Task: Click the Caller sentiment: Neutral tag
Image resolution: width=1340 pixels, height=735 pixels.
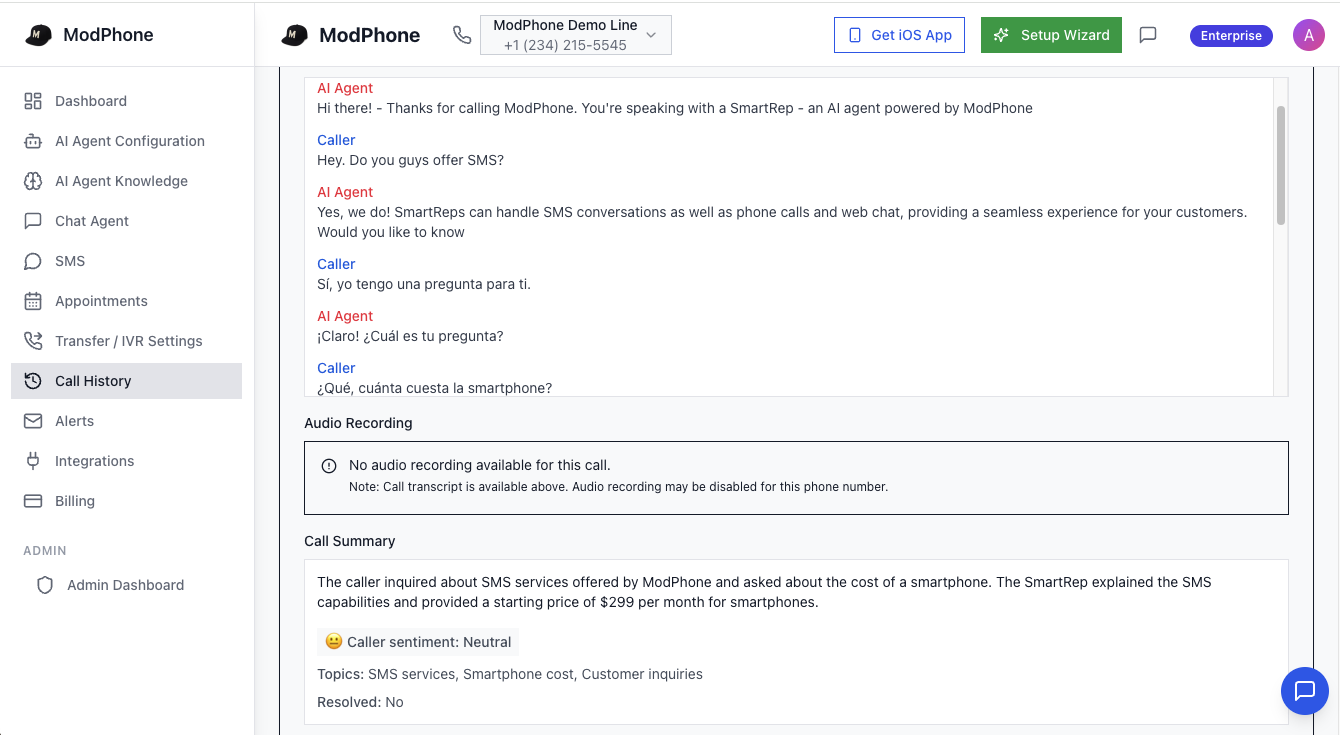Action: click(418, 642)
